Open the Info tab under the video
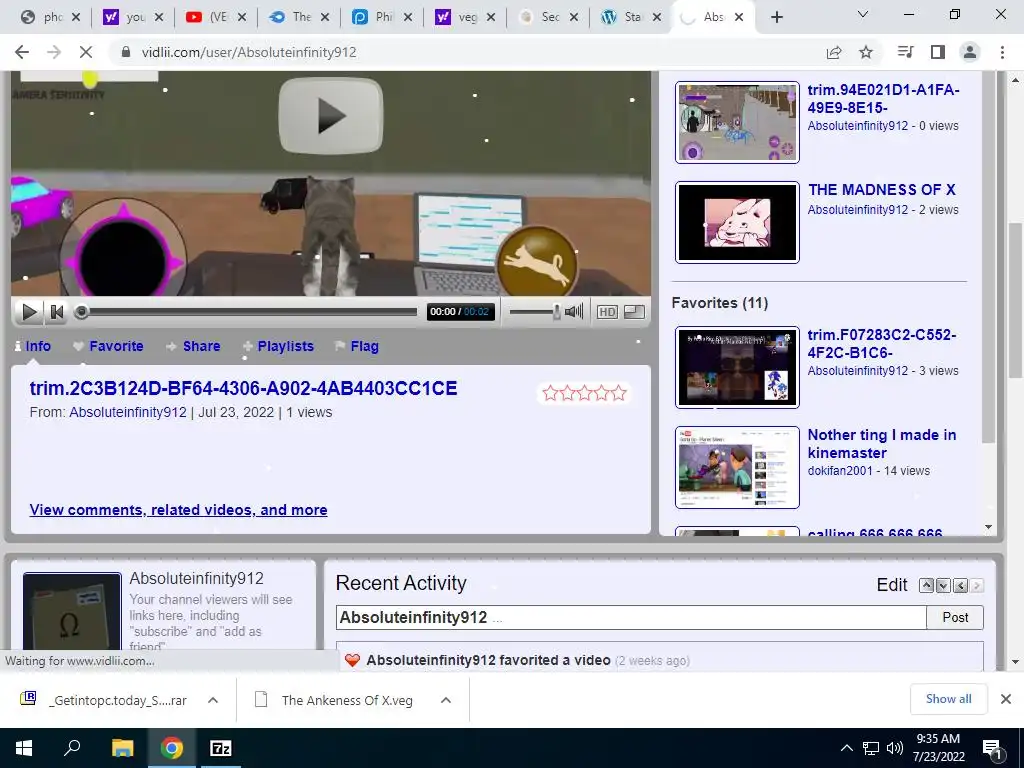 tap(33, 346)
